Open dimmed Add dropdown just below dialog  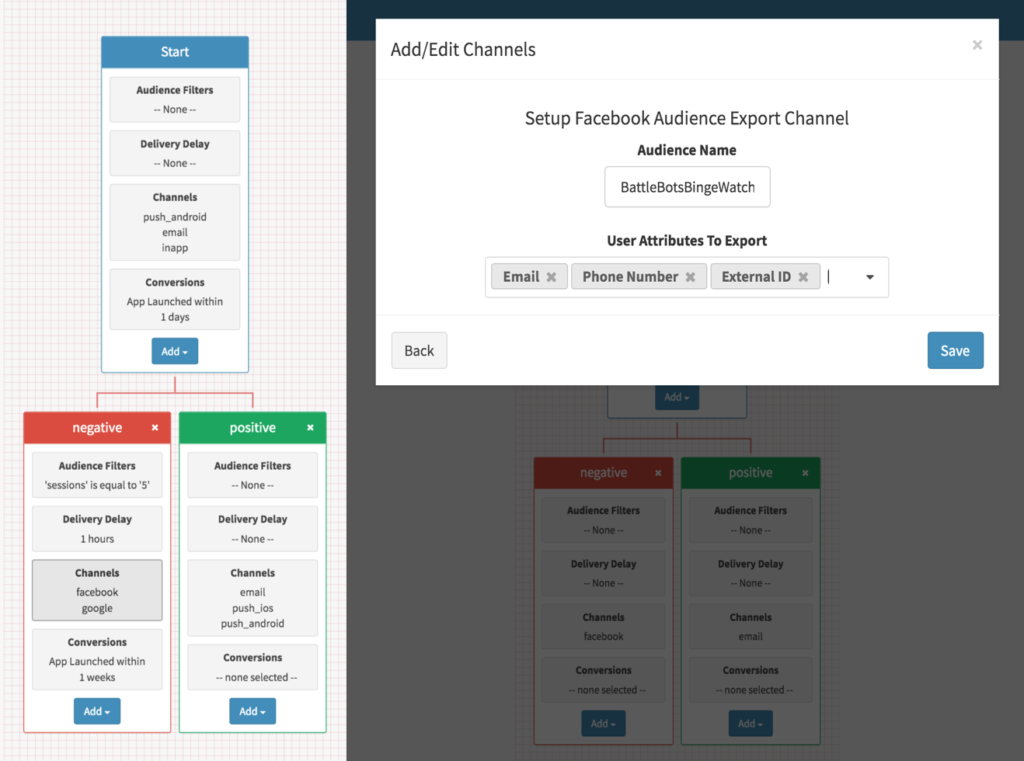[x=677, y=397]
